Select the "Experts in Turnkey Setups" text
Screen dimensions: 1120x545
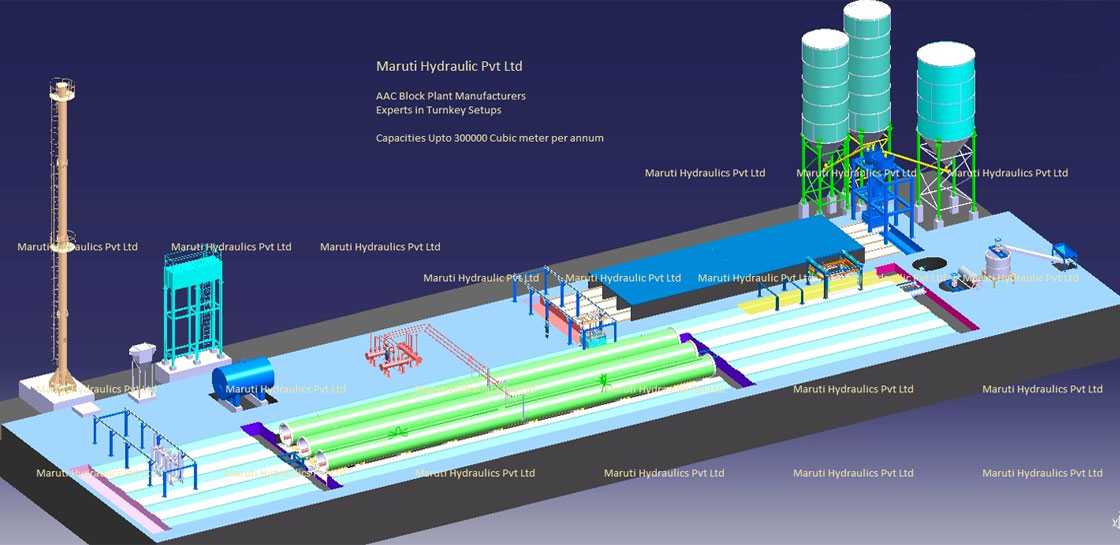click(438, 110)
